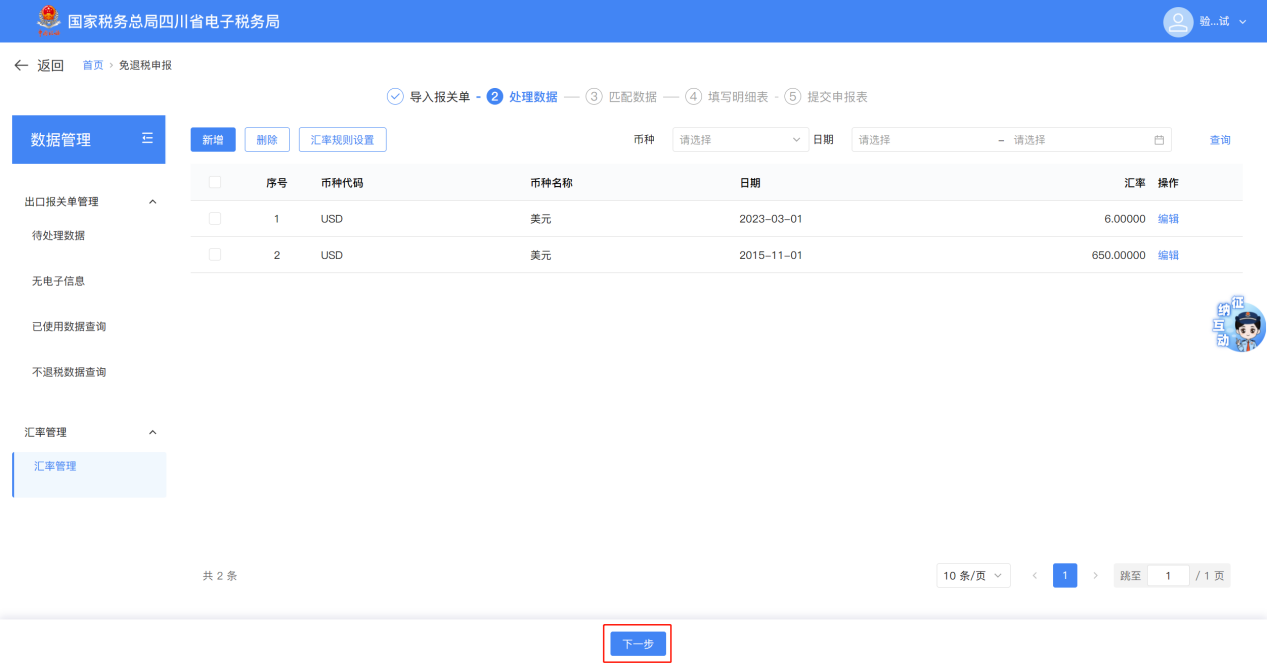This screenshot has height=668, width=1267.
Task: Open 待处理数据 in sidebar
Action: (58, 236)
